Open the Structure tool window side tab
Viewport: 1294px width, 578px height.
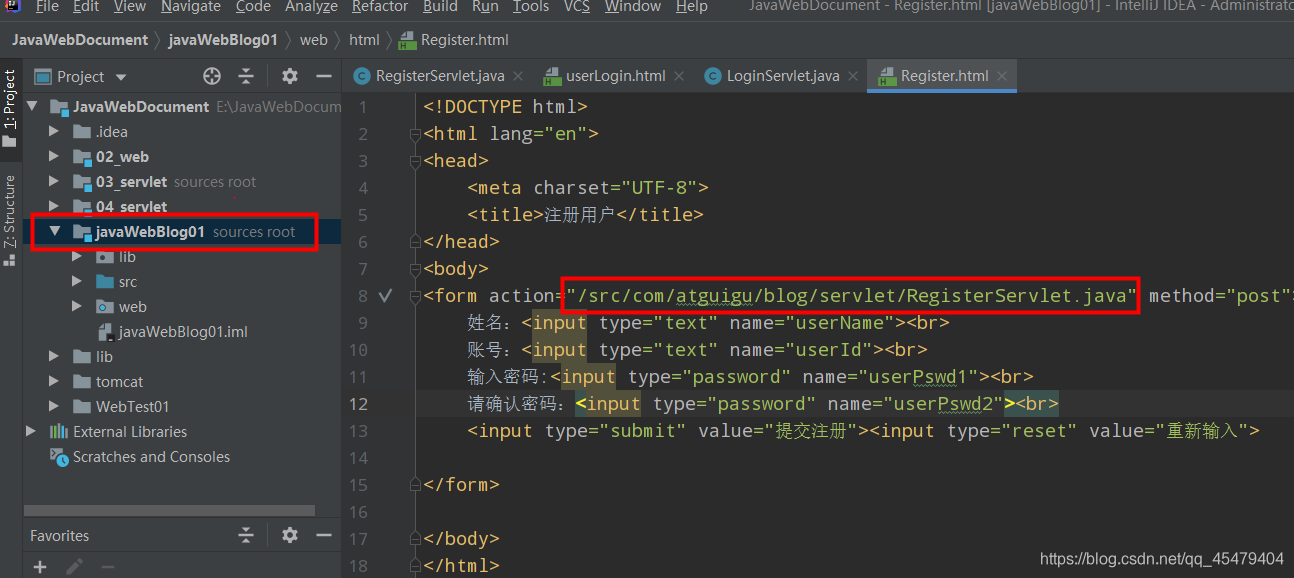10,221
